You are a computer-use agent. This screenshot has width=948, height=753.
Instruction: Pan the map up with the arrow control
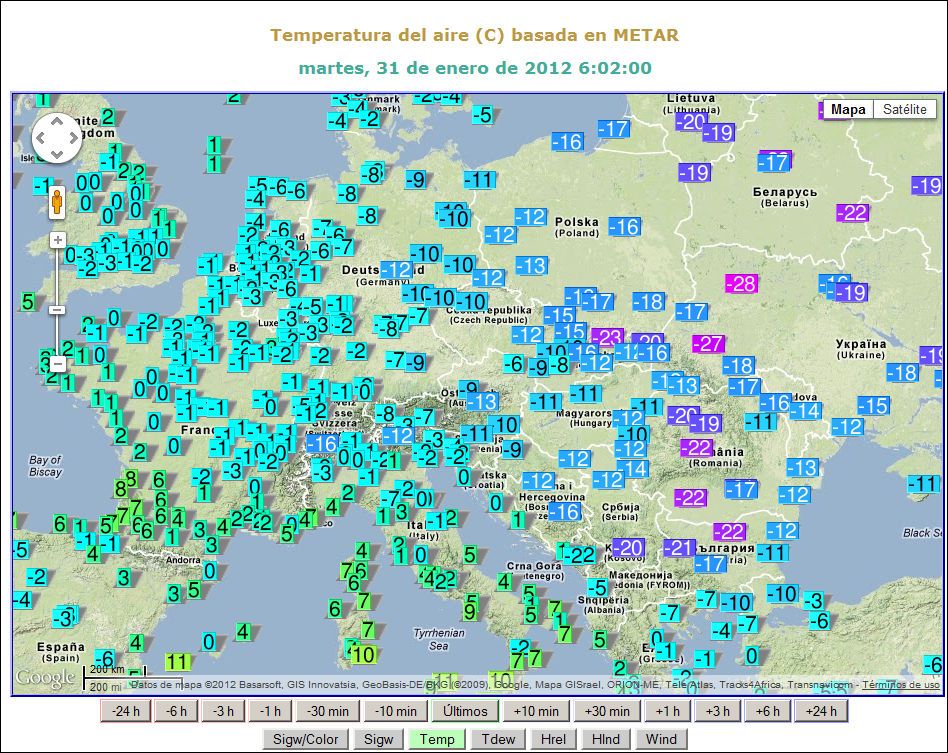[x=56, y=122]
